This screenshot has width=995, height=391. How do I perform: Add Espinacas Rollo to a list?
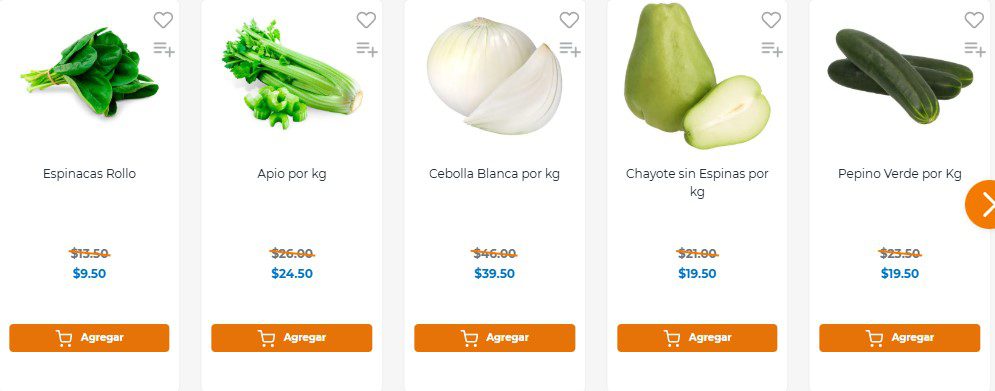point(164,49)
